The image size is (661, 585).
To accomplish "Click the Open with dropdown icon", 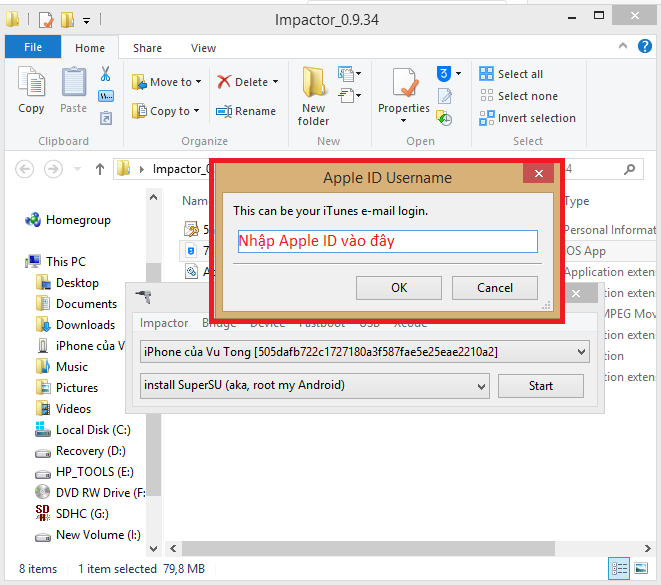I will click(449, 74).
